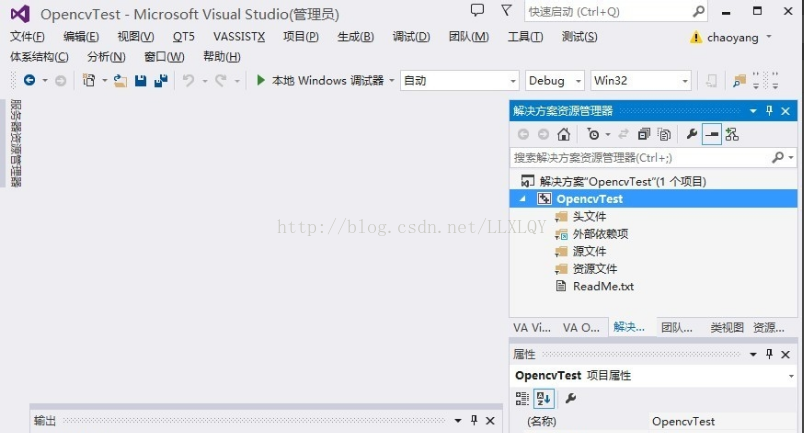Image resolution: width=804 pixels, height=433 pixels.
Task: Pin the Solution Explorer panel
Action: [769, 110]
